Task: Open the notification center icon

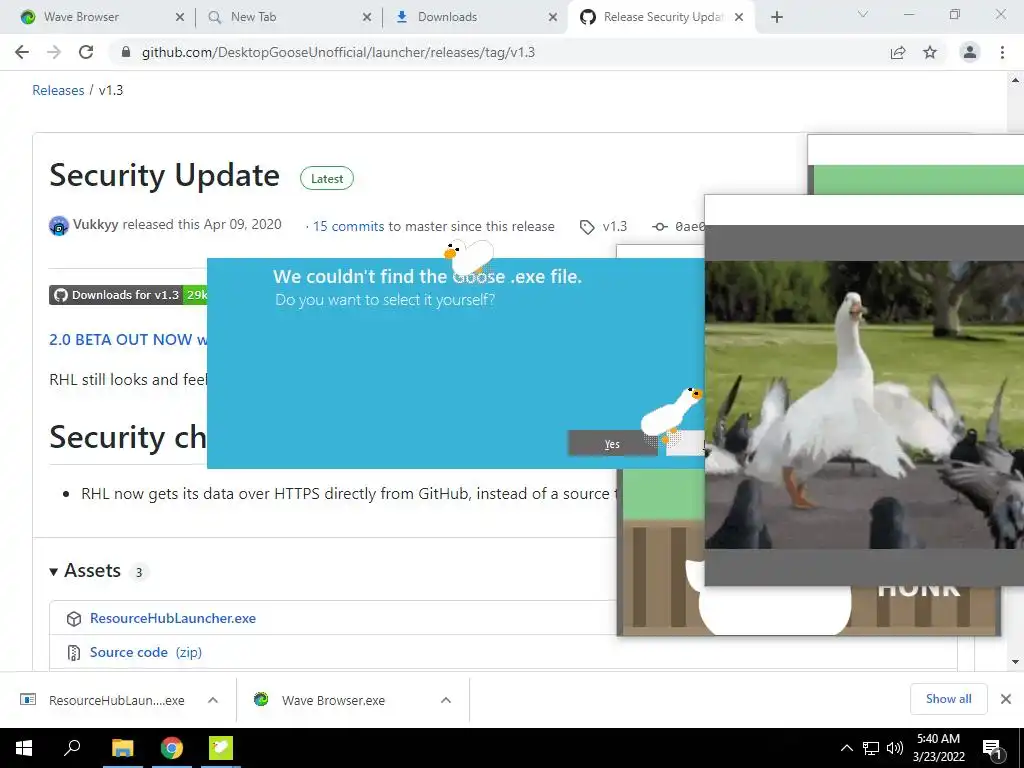Action: click(993, 749)
